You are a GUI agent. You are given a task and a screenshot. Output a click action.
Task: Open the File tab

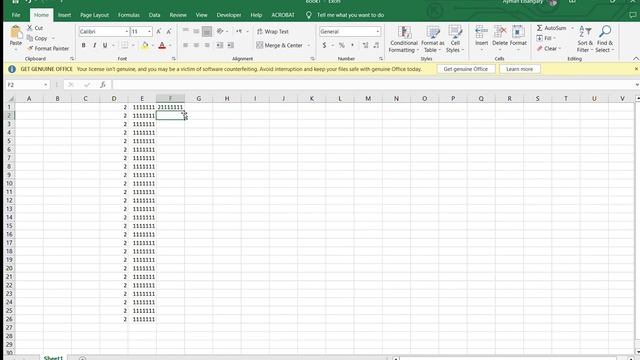[x=16, y=15]
